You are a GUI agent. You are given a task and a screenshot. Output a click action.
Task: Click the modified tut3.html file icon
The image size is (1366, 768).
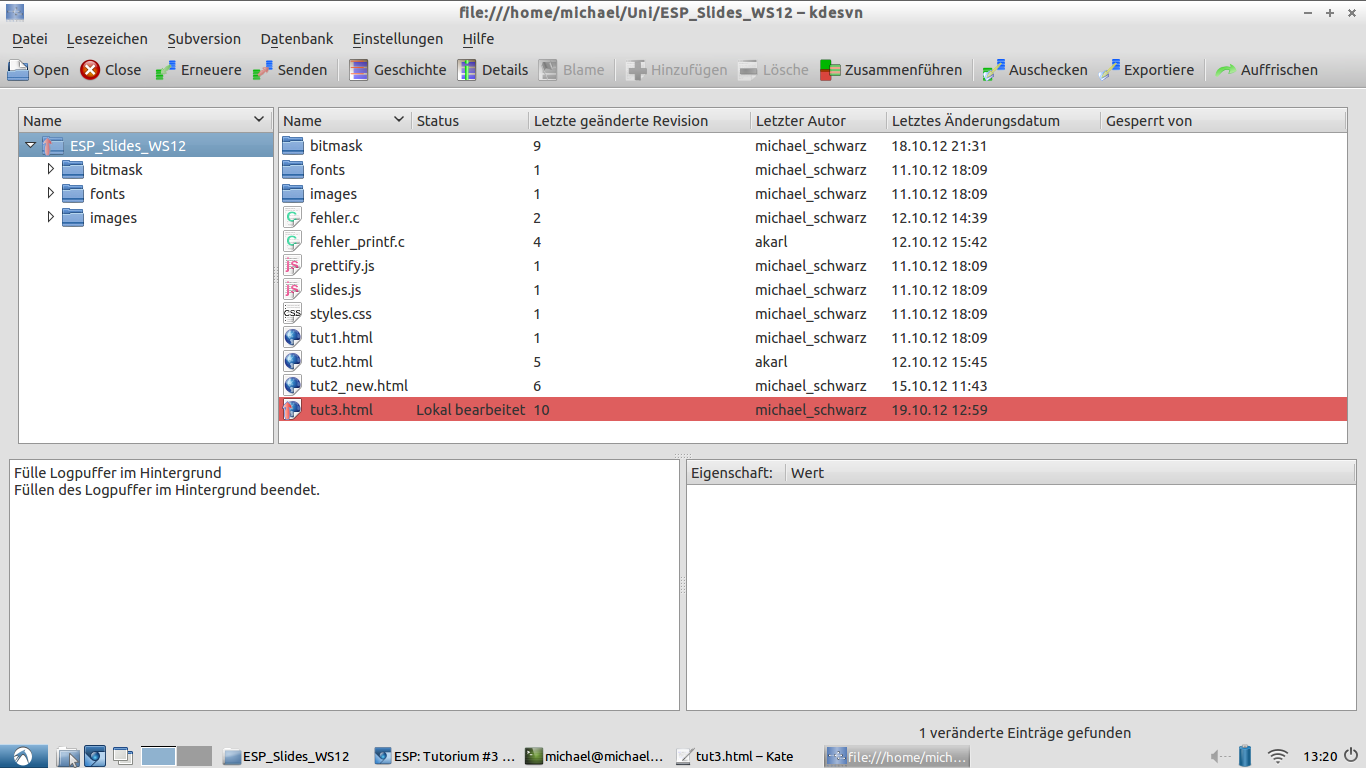coord(292,409)
